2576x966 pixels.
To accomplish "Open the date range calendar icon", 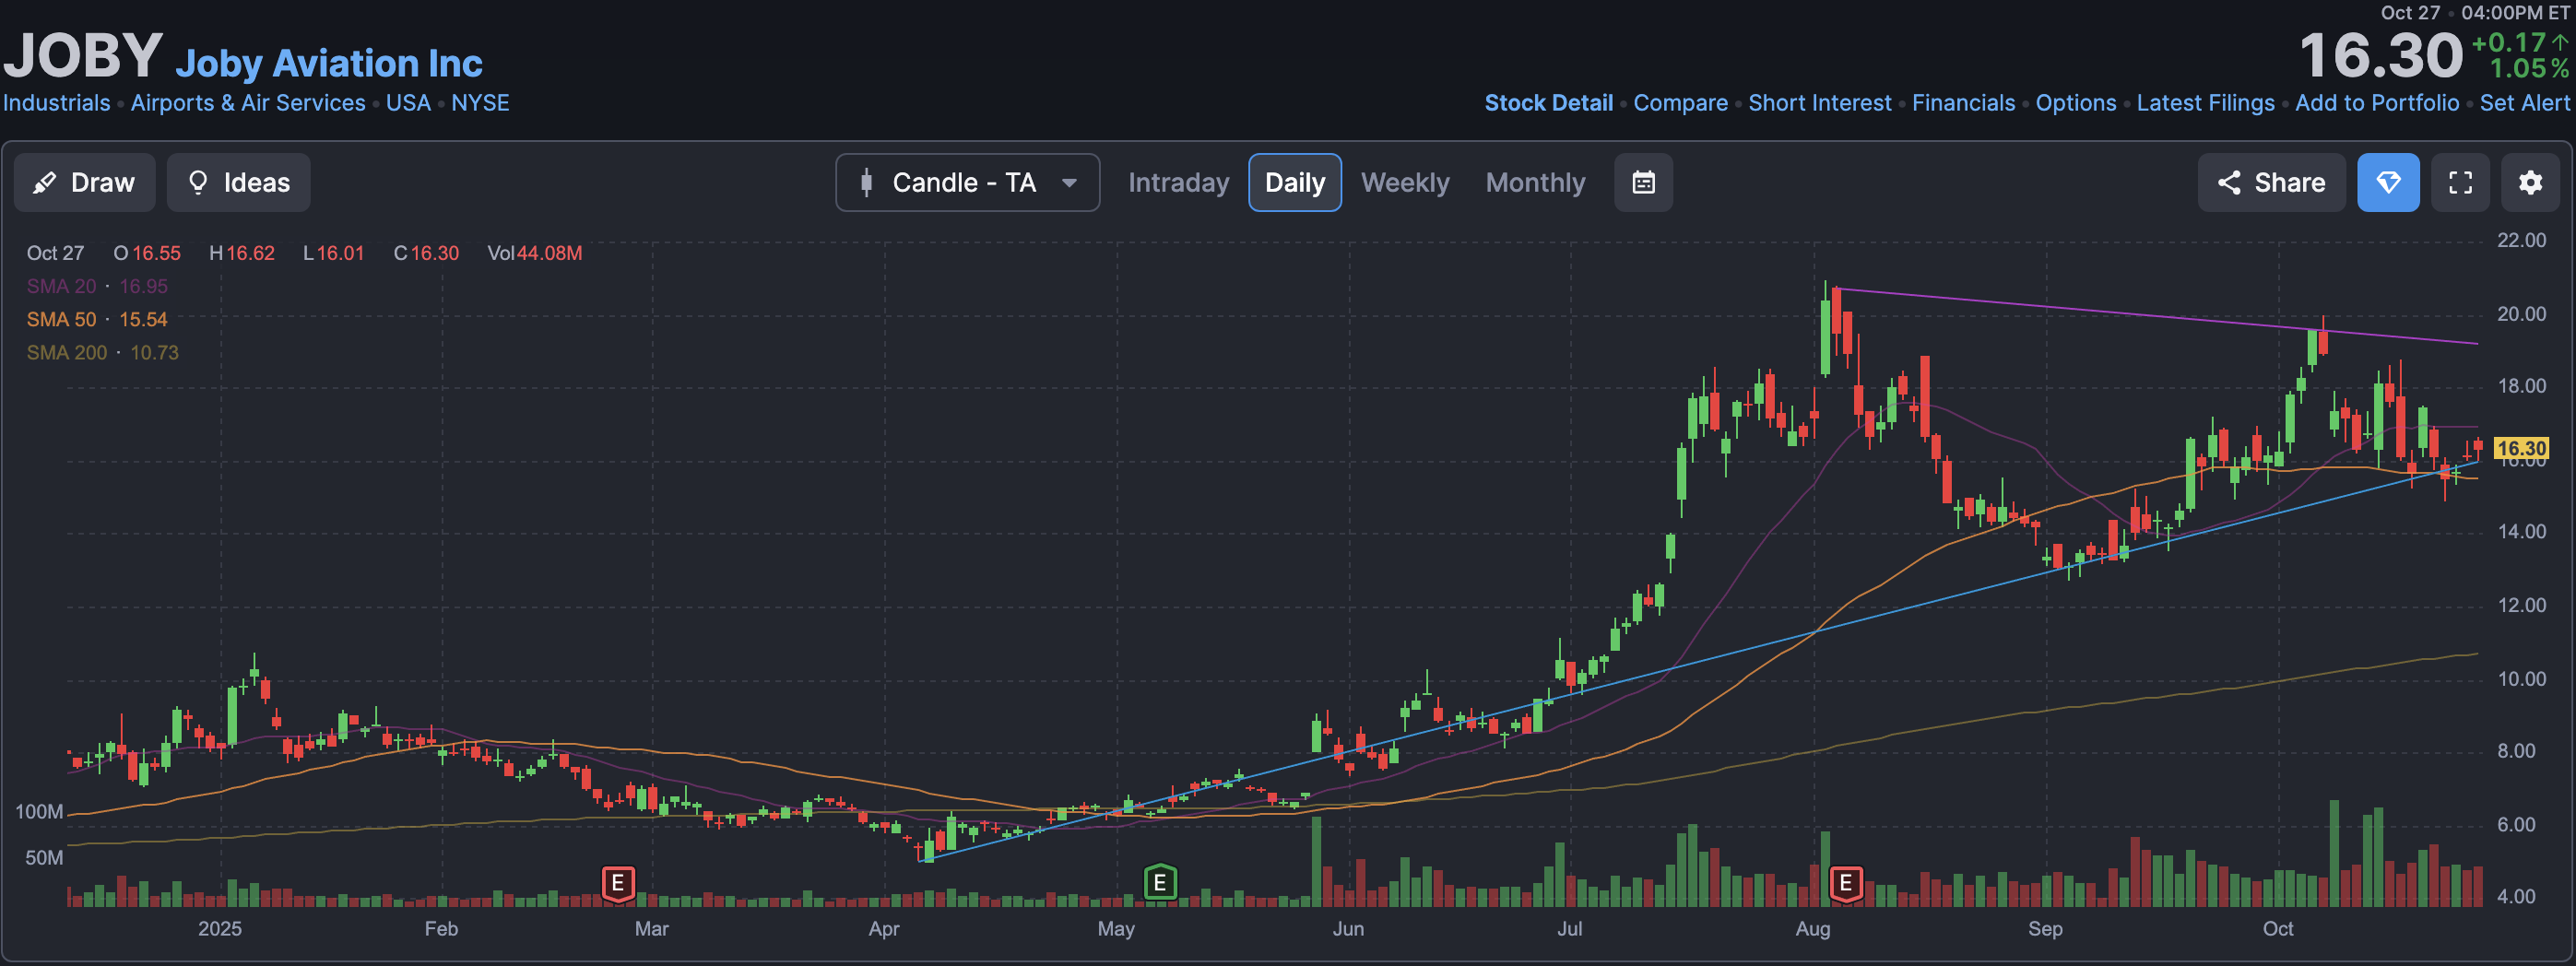I will [1643, 182].
